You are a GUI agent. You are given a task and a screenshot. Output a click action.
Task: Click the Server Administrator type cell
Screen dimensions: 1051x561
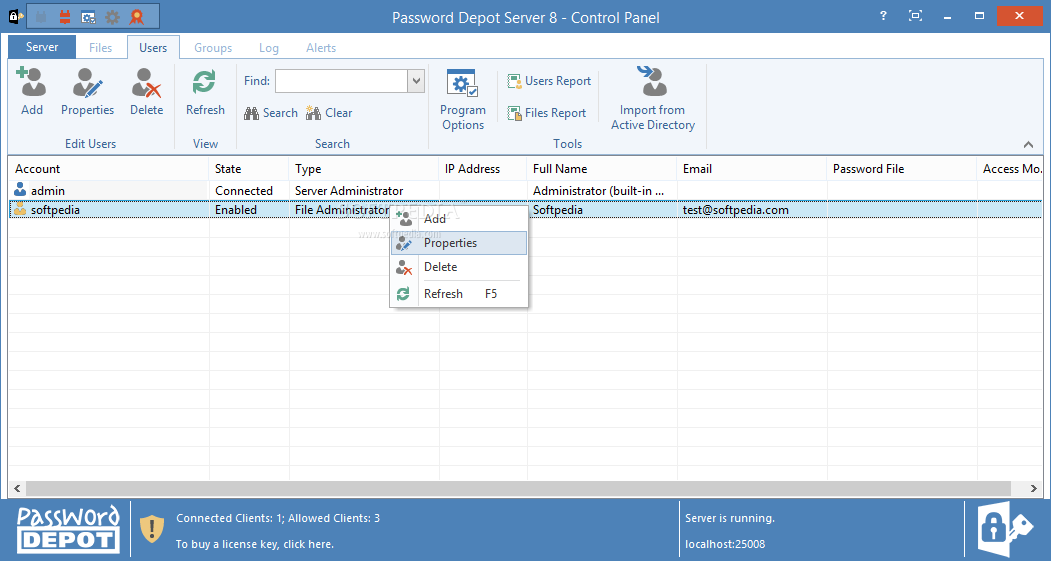[x=349, y=191]
